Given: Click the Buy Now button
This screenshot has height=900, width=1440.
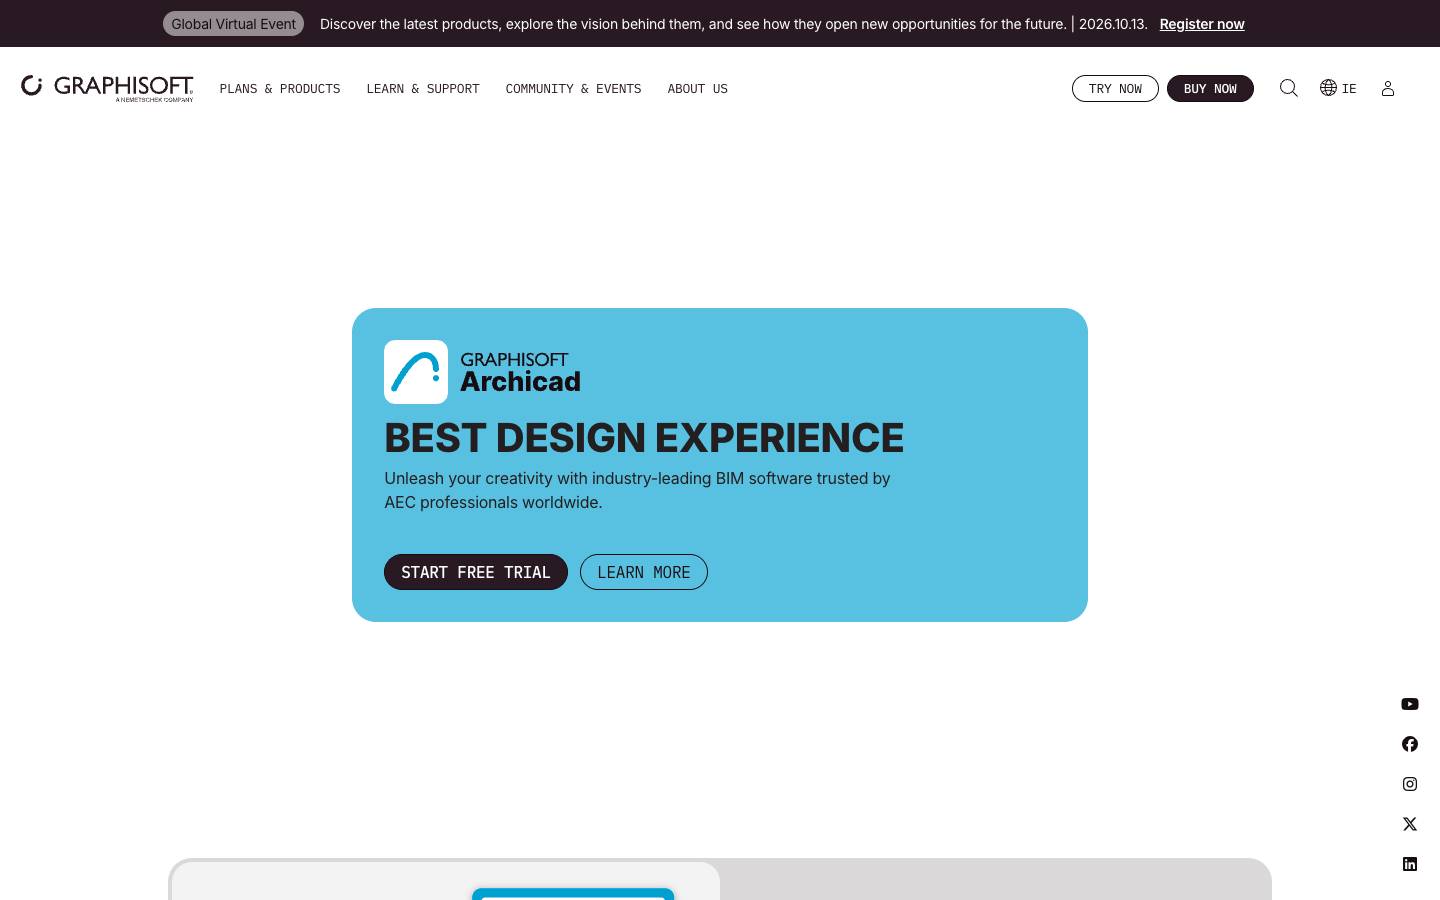Looking at the screenshot, I should pyautogui.click(x=1210, y=89).
